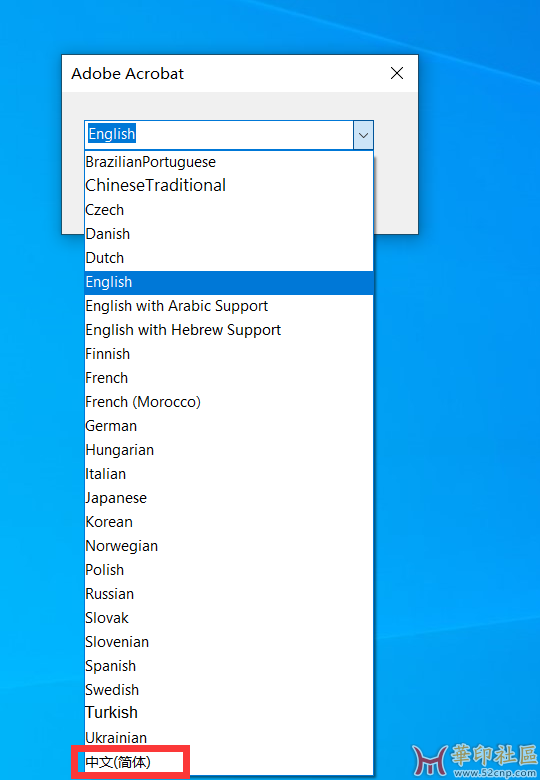Choose Finnish from the list
This screenshot has width=540, height=780.
point(229,354)
